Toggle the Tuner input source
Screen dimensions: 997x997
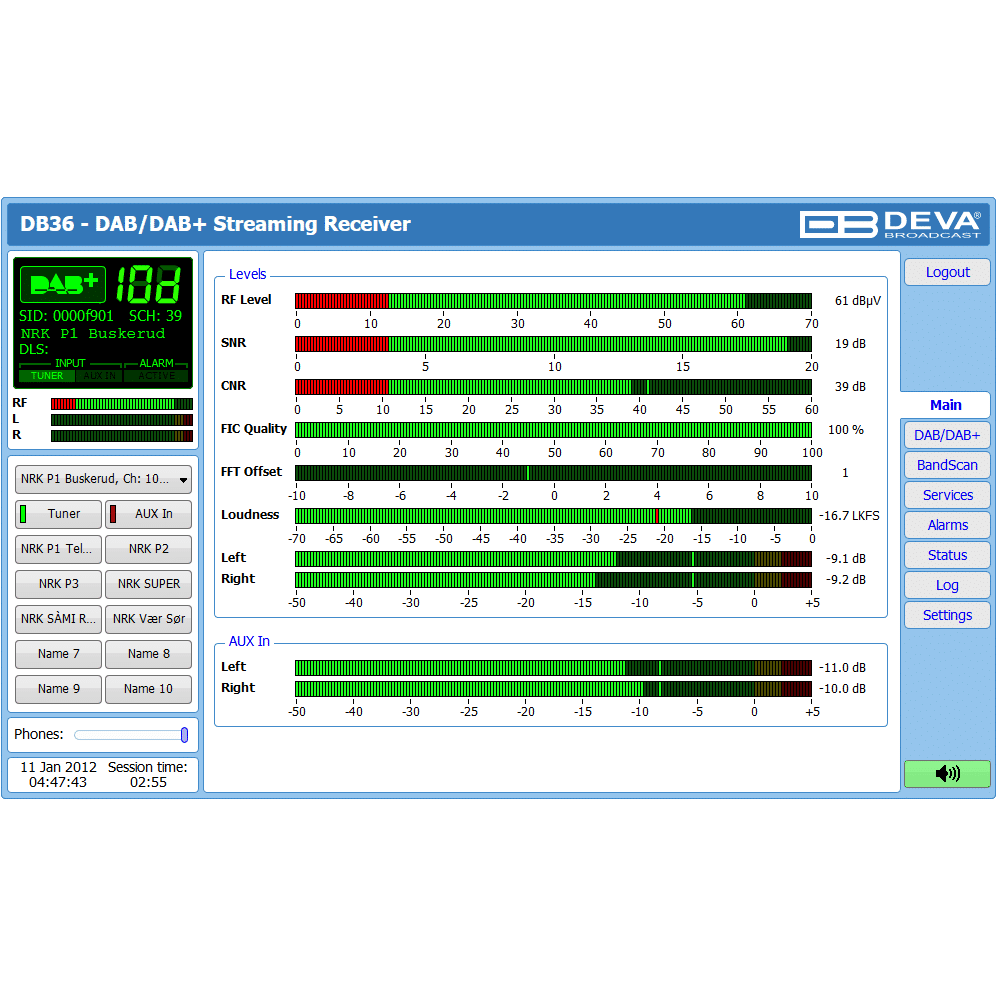58,514
